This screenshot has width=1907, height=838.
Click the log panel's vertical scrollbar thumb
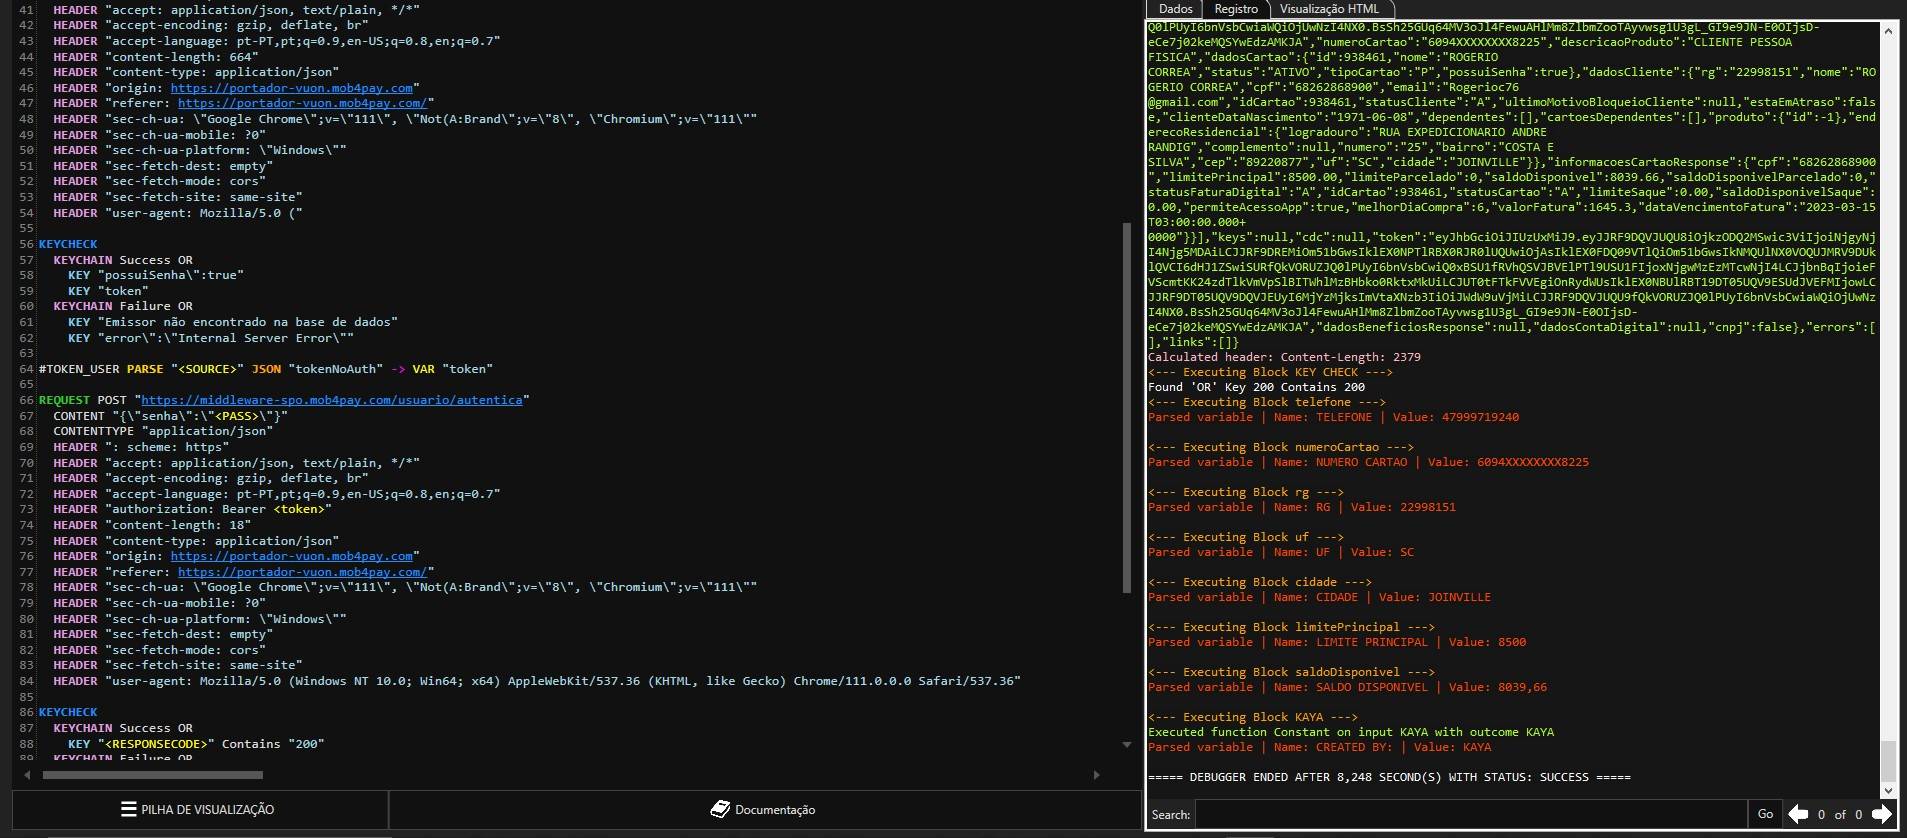click(x=1888, y=760)
